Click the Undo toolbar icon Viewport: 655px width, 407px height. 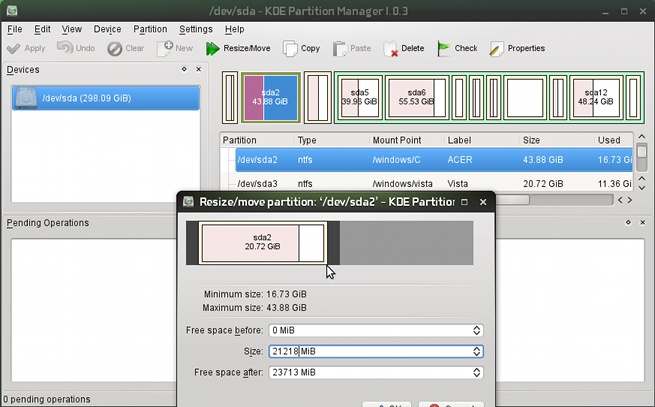[65, 48]
